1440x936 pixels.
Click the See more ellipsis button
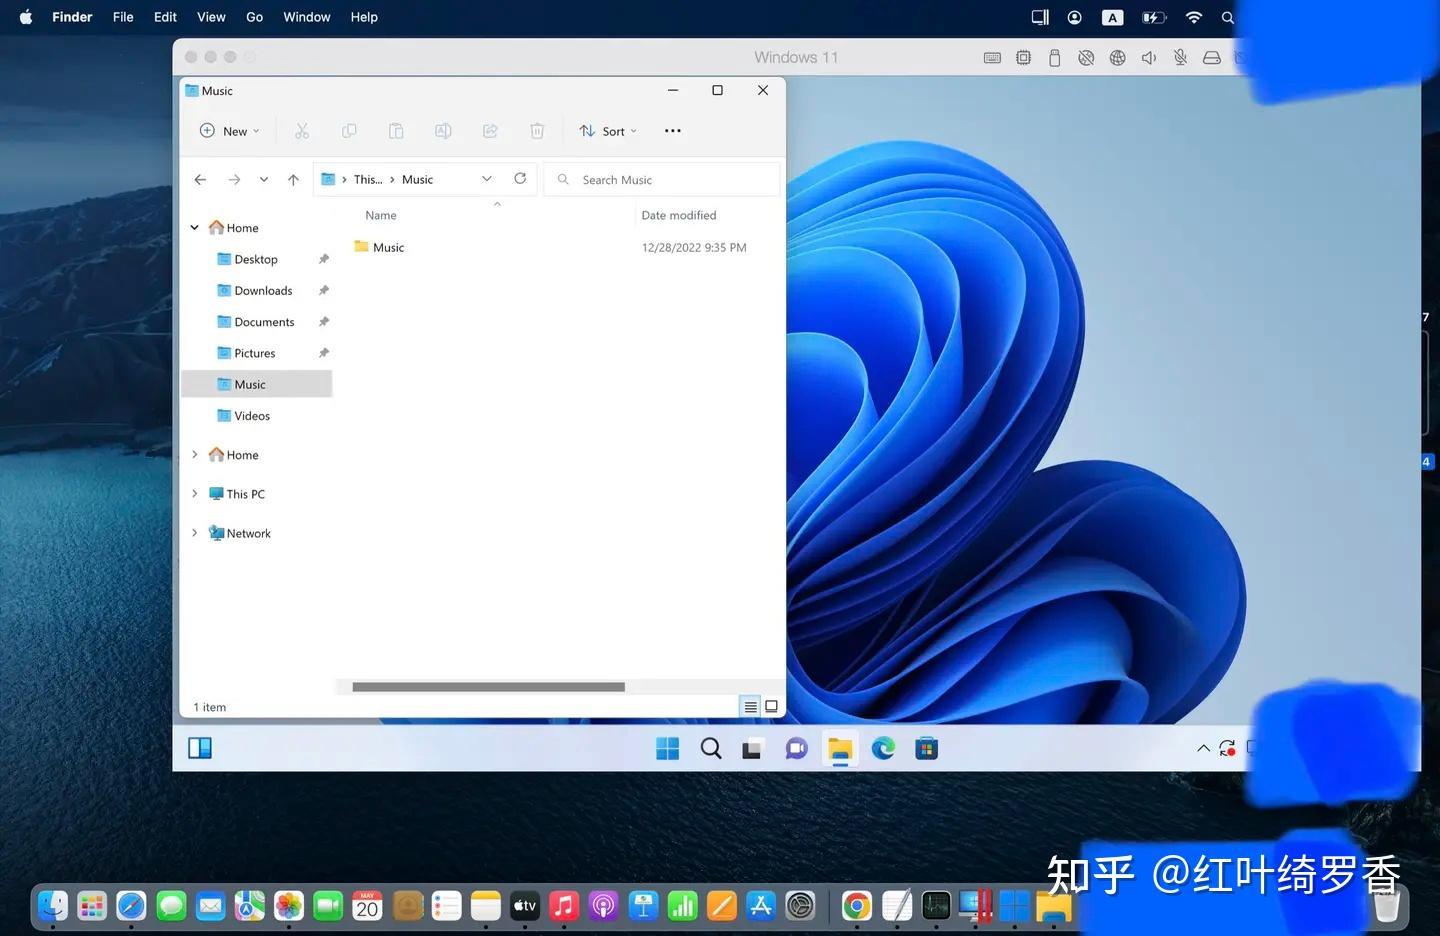tap(672, 130)
